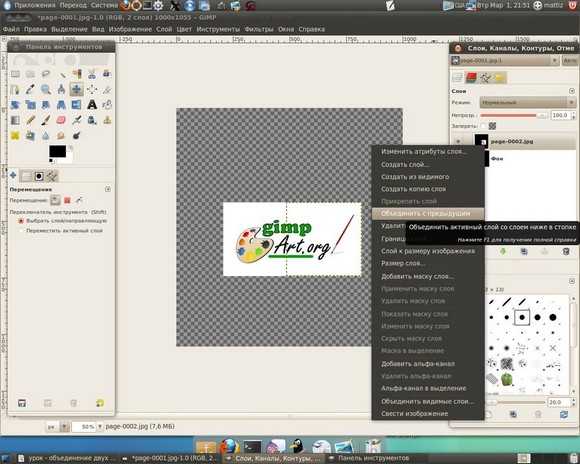Open the image selector dropdown page-0001.jpg
The width and height of the screenshot is (580, 464).
[505, 60]
